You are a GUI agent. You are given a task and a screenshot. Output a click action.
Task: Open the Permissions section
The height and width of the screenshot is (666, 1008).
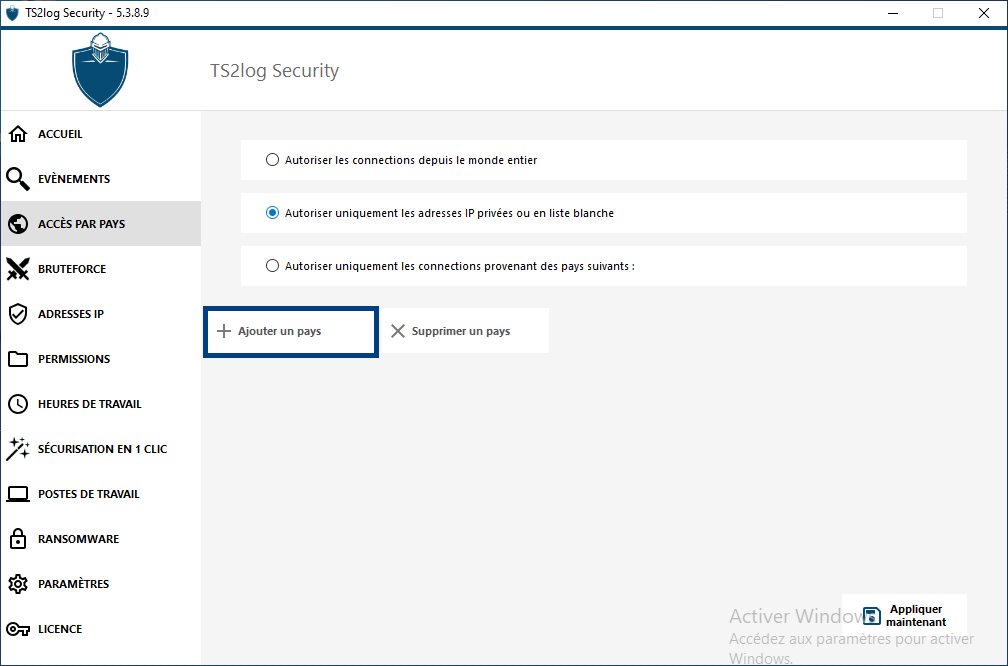101,359
